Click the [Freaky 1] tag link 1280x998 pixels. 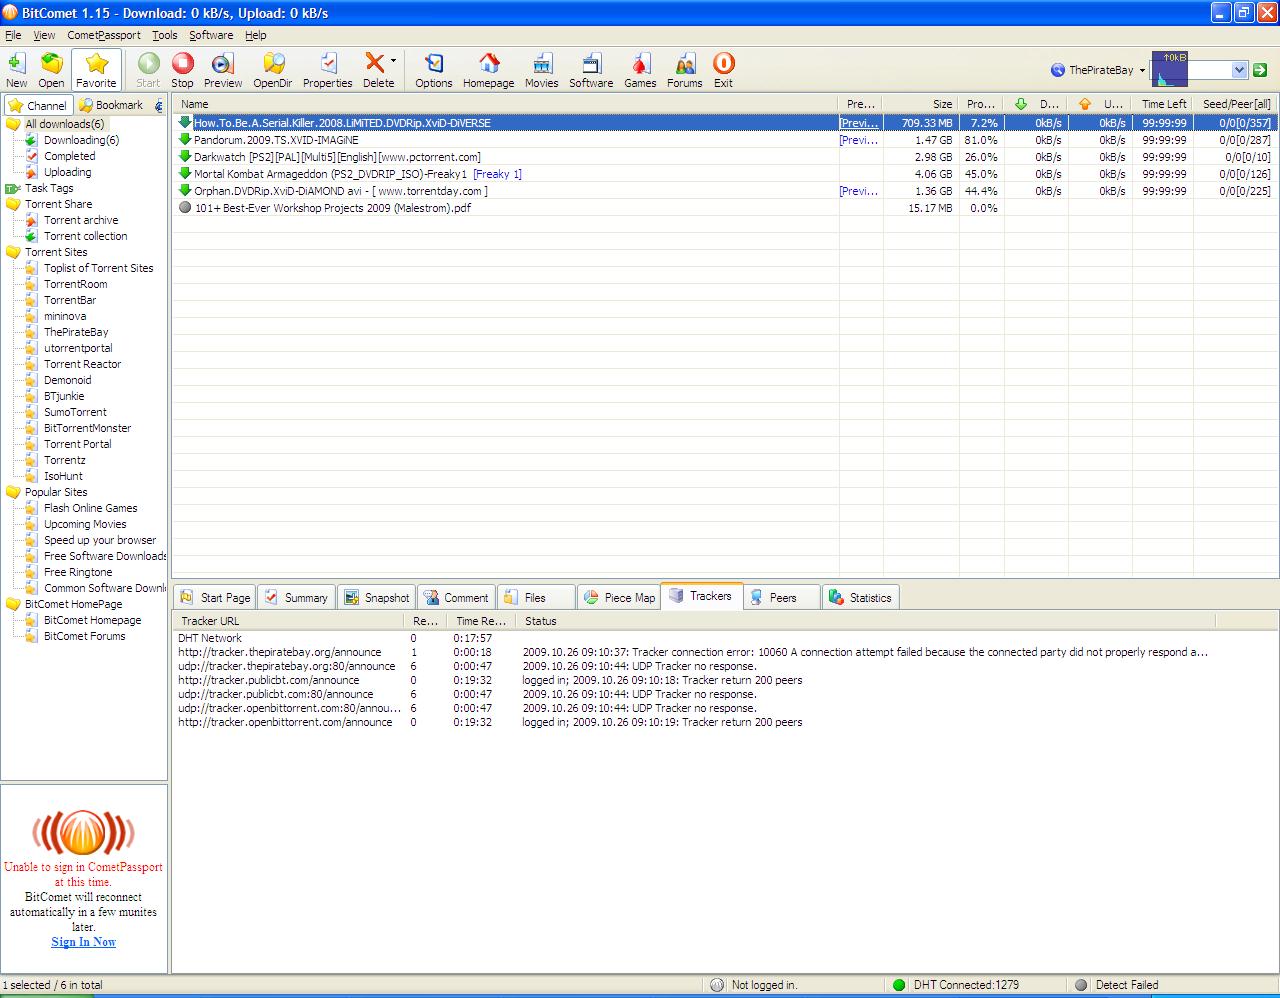click(497, 174)
